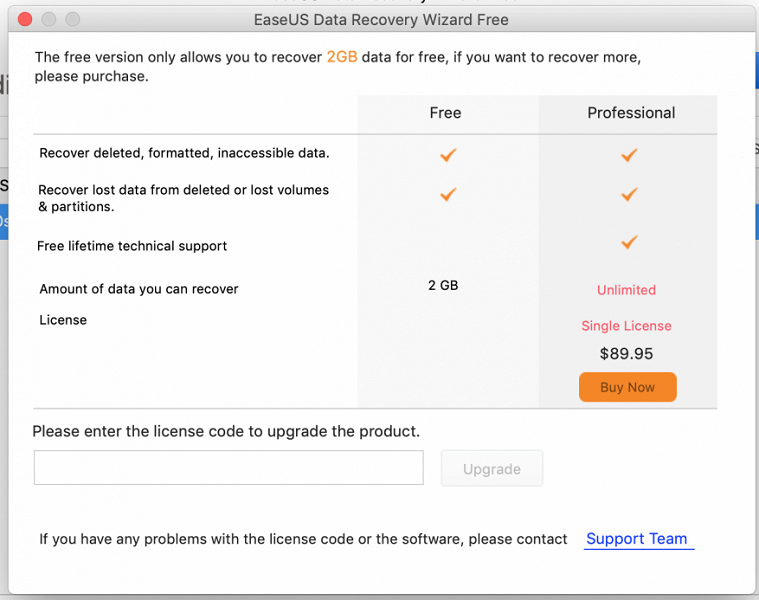Open the Support Team link

coord(637,539)
